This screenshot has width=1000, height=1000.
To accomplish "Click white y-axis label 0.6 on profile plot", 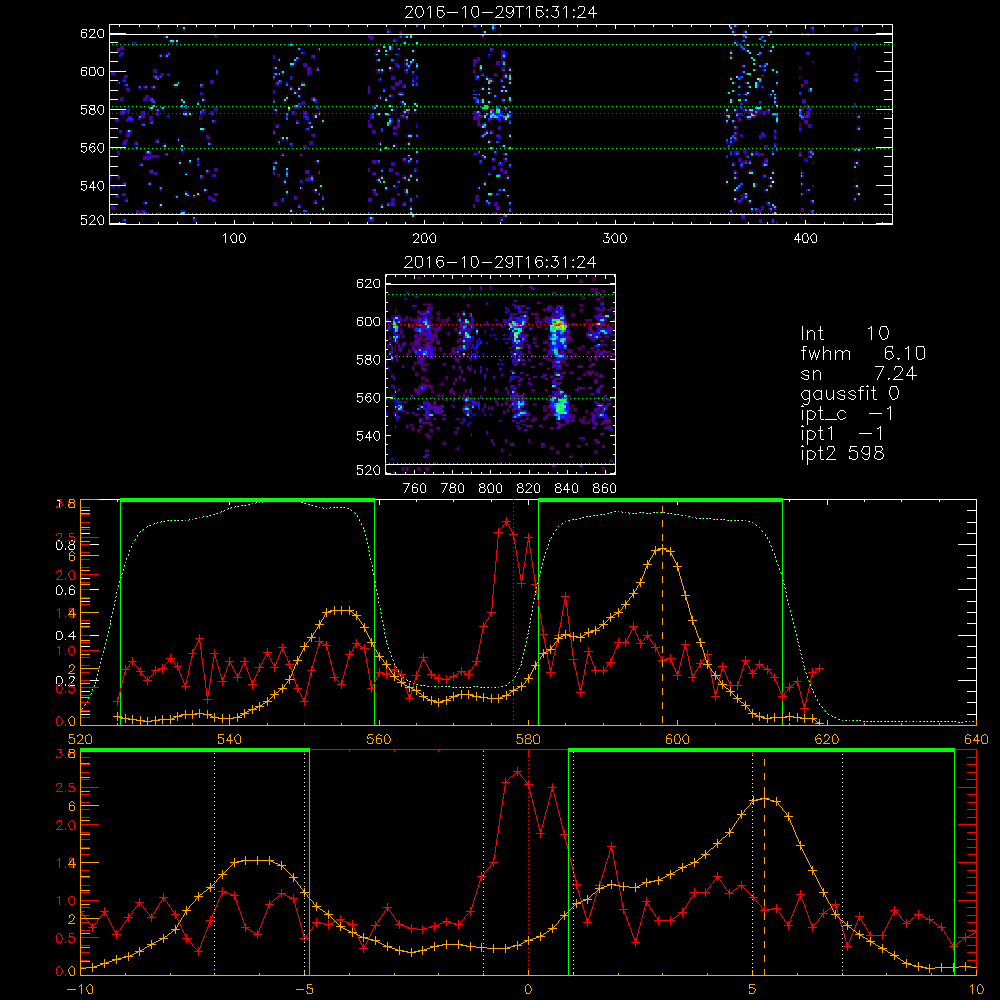I will click(x=65, y=591).
